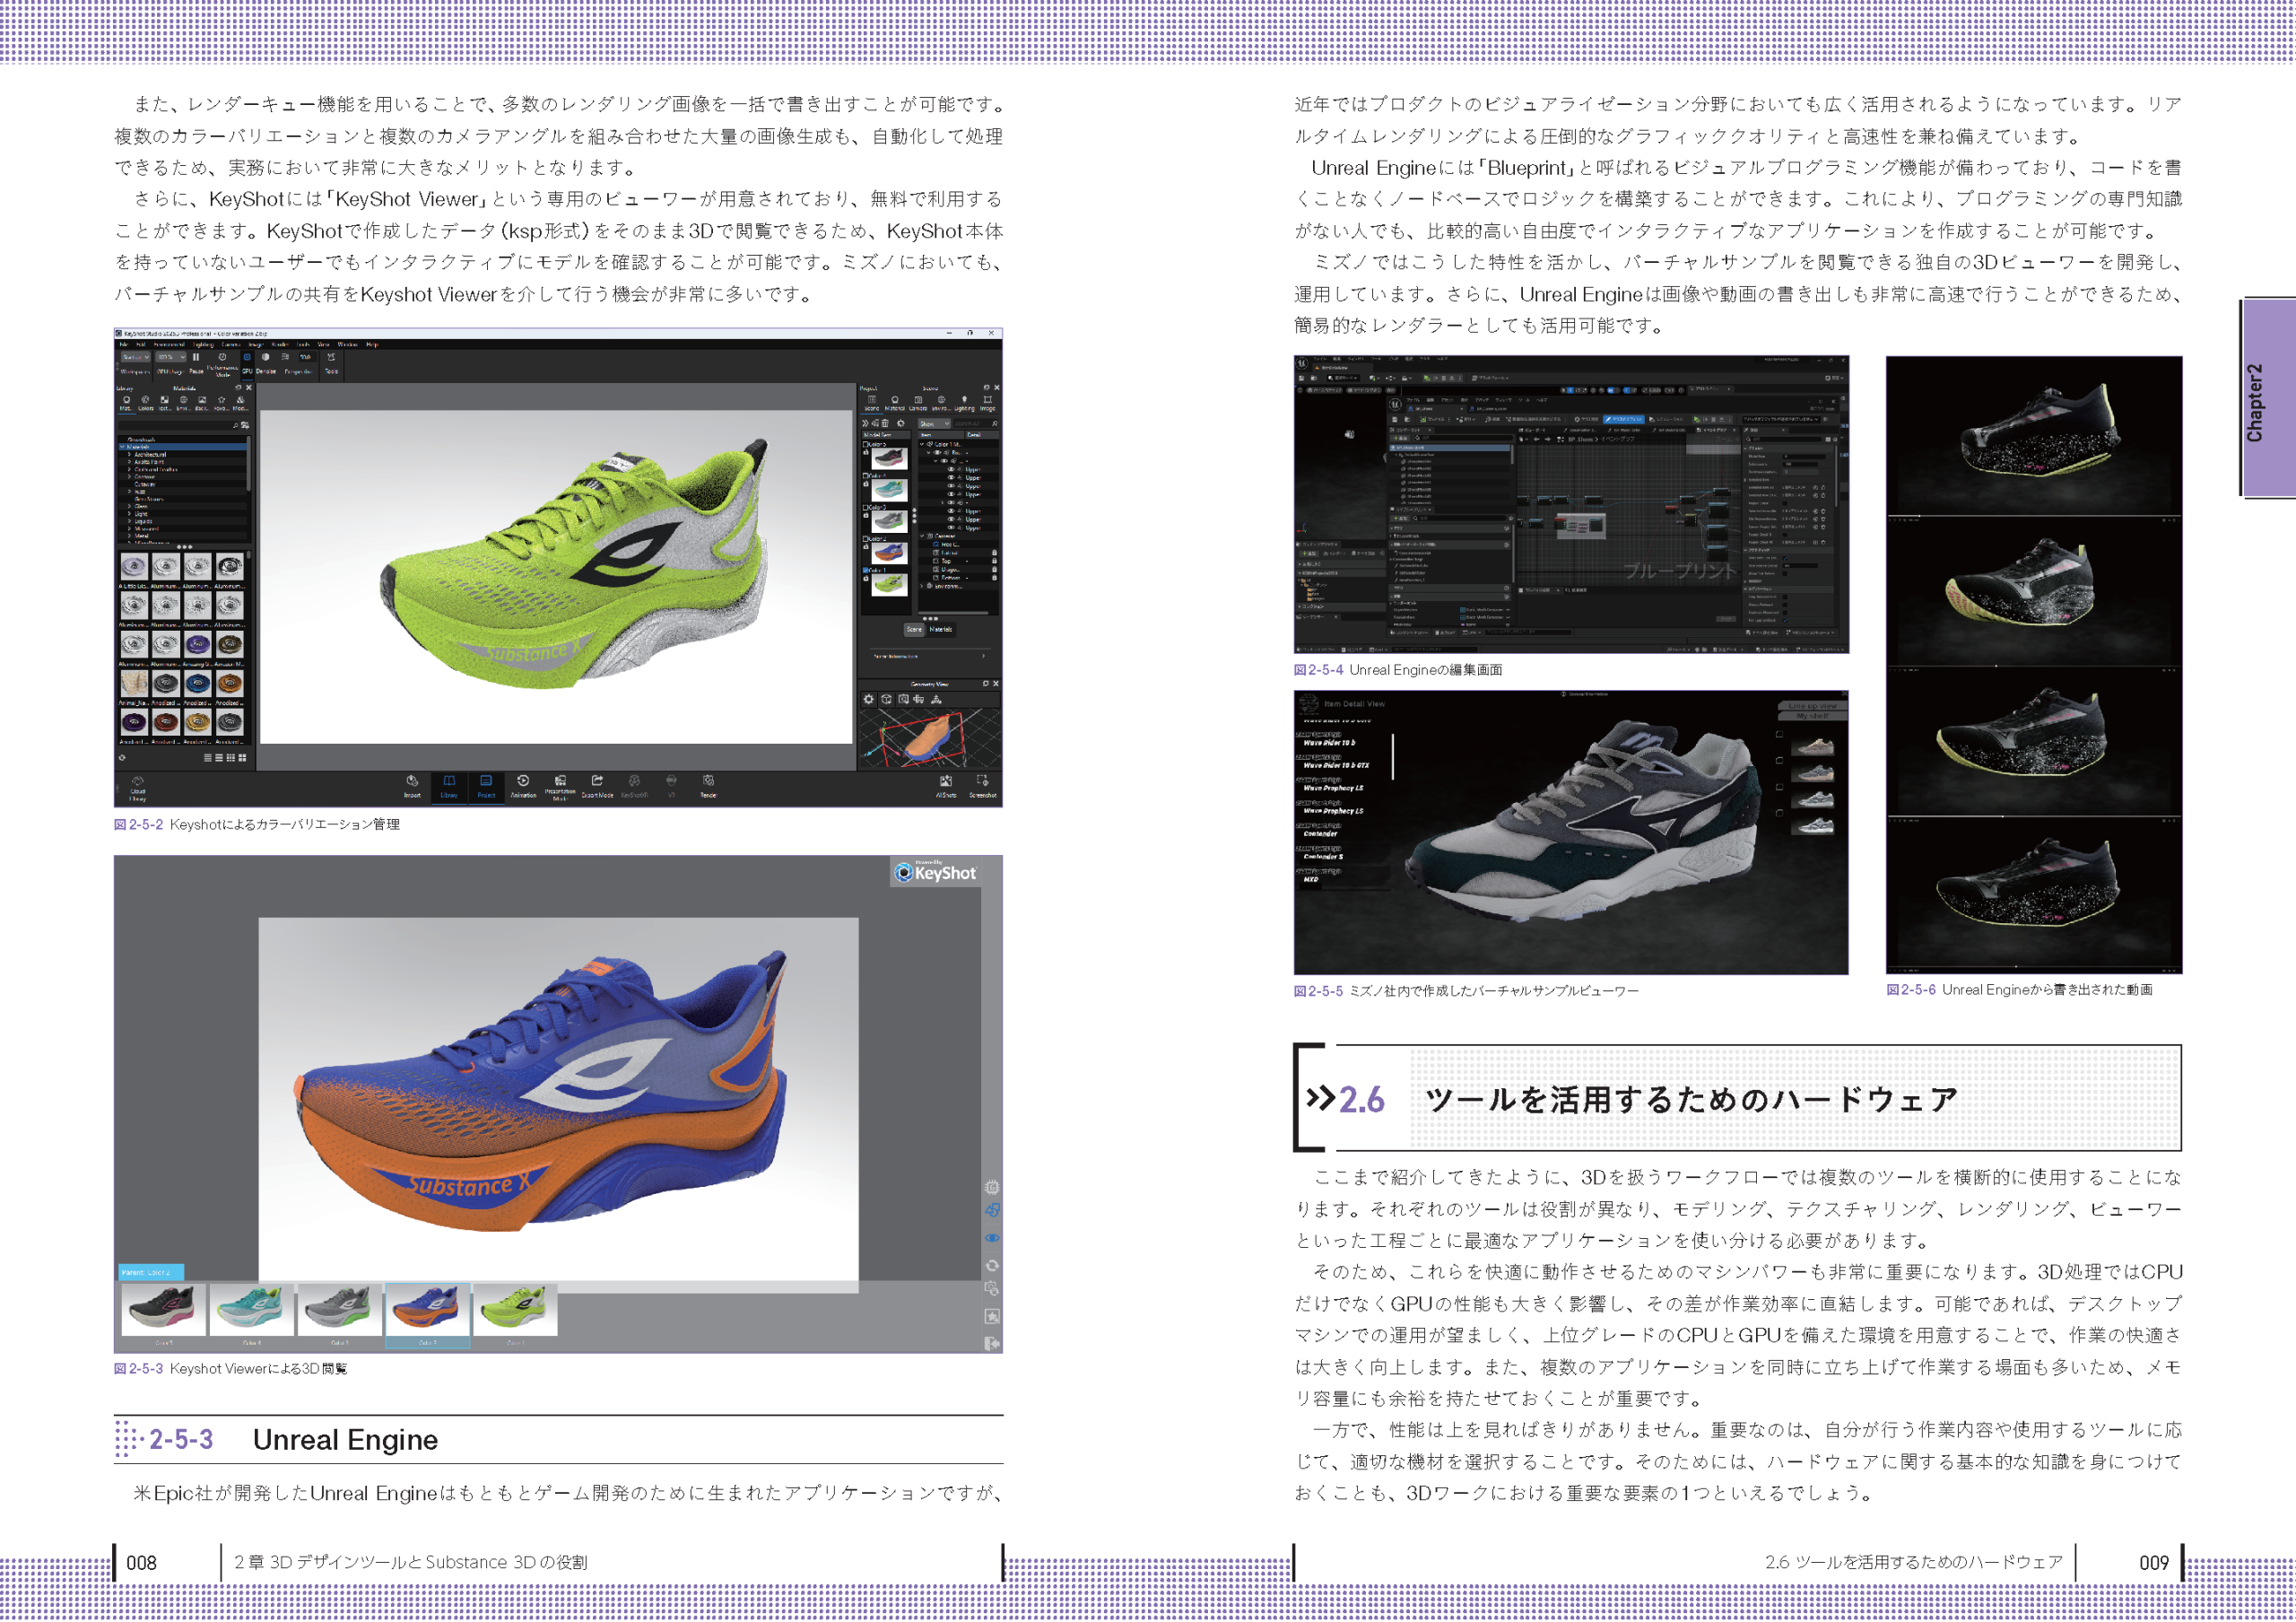This screenshot has width=2296, height=1622.
Task: Click the exit icon in KeyShot Viewer
Action: click(x=991, y=1343)
